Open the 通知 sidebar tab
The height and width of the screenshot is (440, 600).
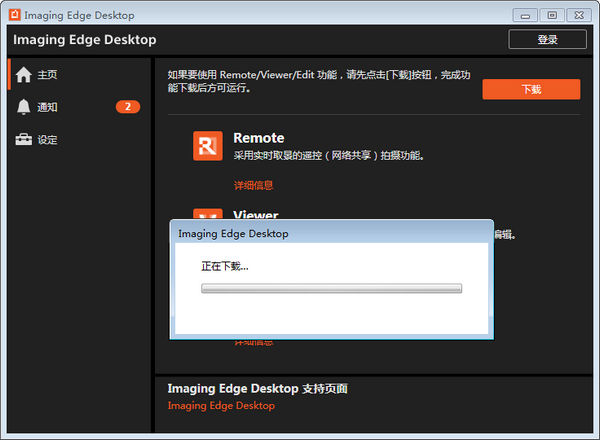coord(47,107)
